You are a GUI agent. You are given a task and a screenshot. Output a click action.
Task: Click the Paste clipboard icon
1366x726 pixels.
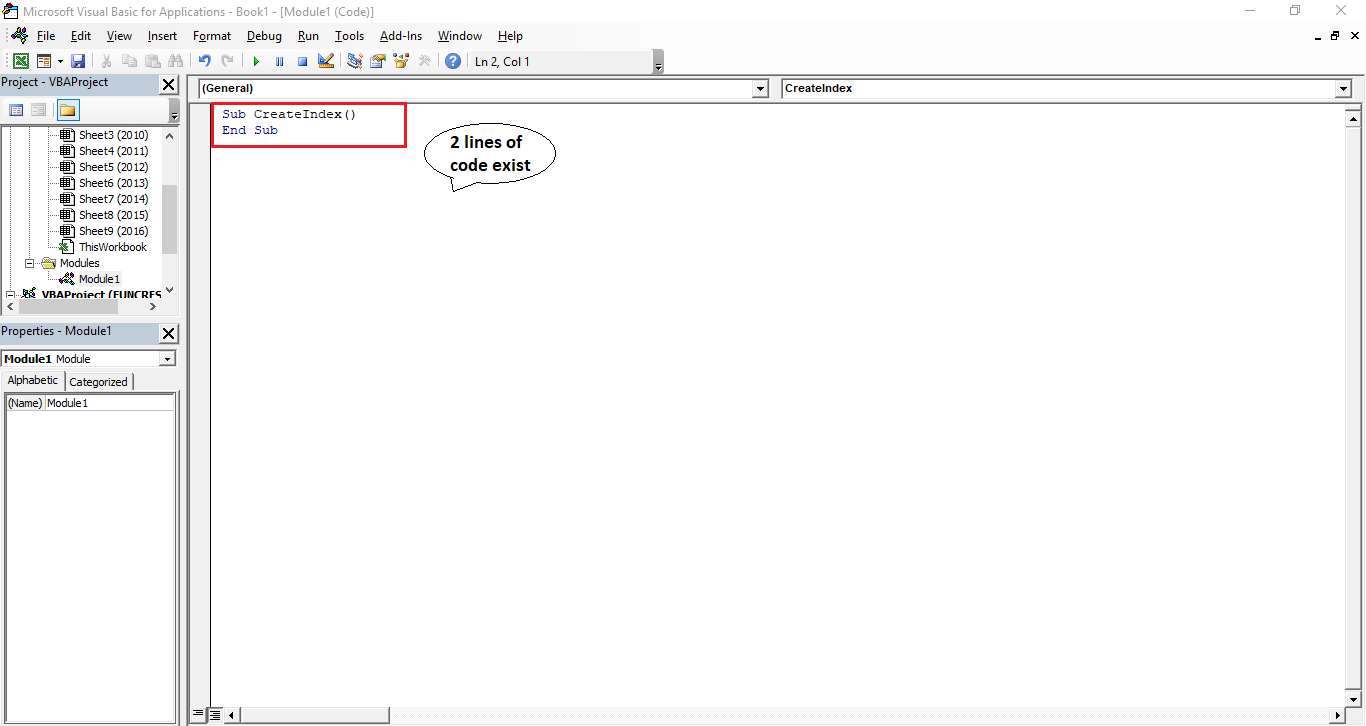tap(152, 61)
